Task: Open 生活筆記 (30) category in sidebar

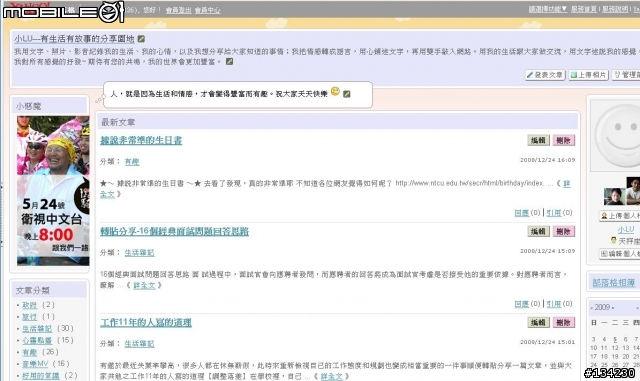Action: click(x=37, y=328)
